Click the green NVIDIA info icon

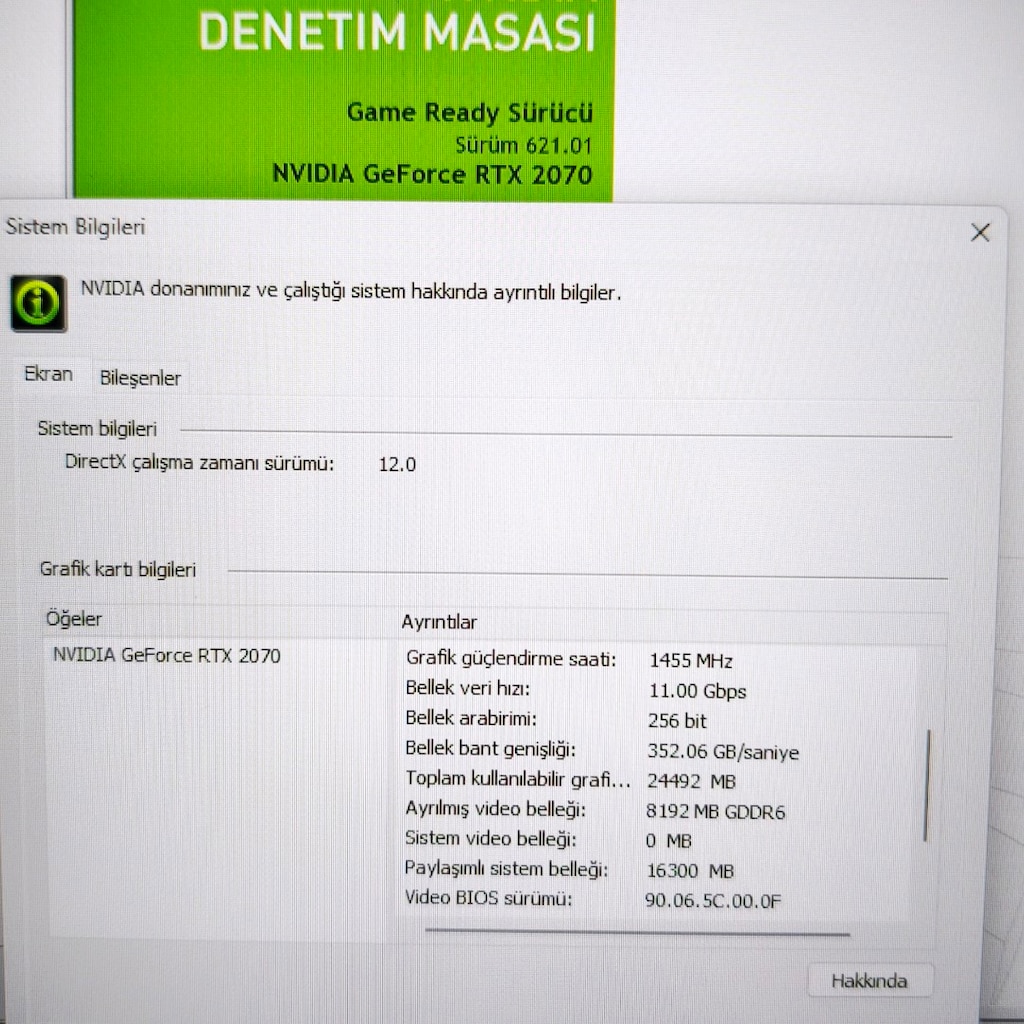point(39,303)
